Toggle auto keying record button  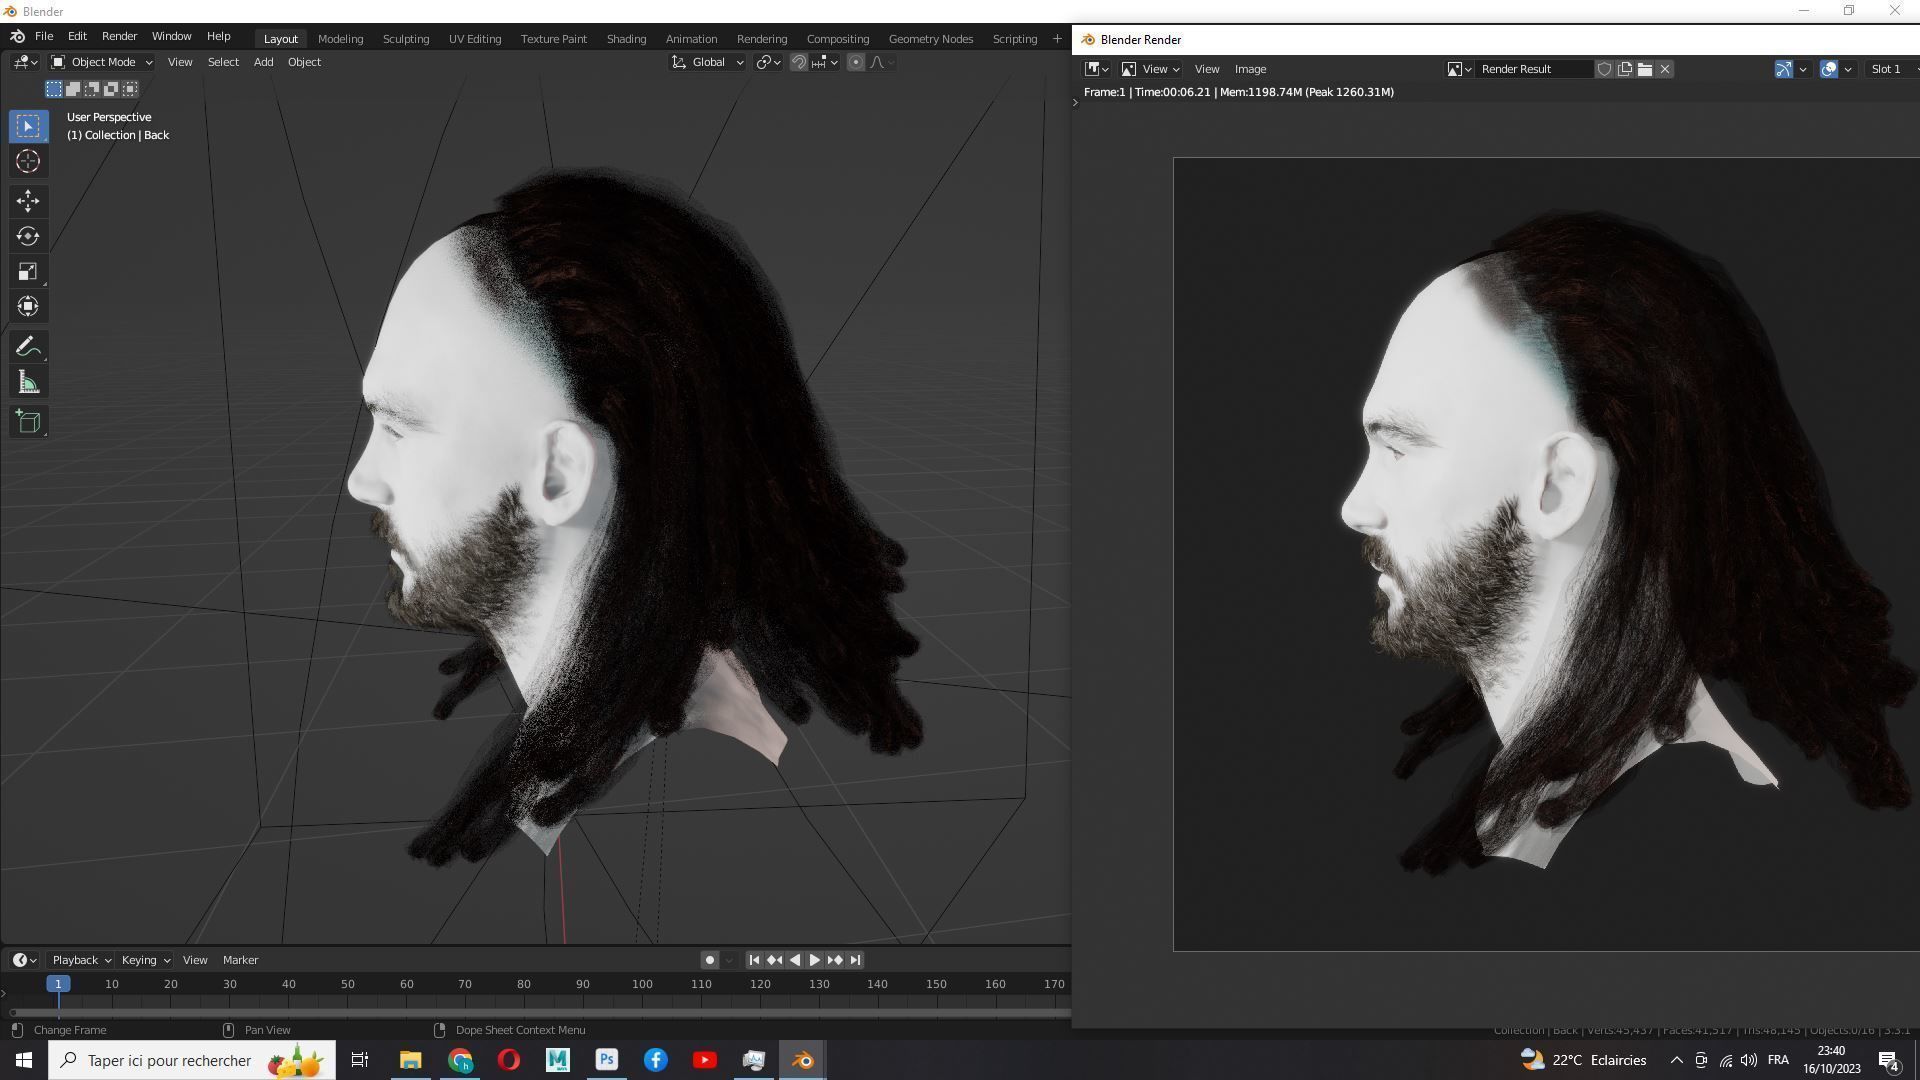click(710, 960)
